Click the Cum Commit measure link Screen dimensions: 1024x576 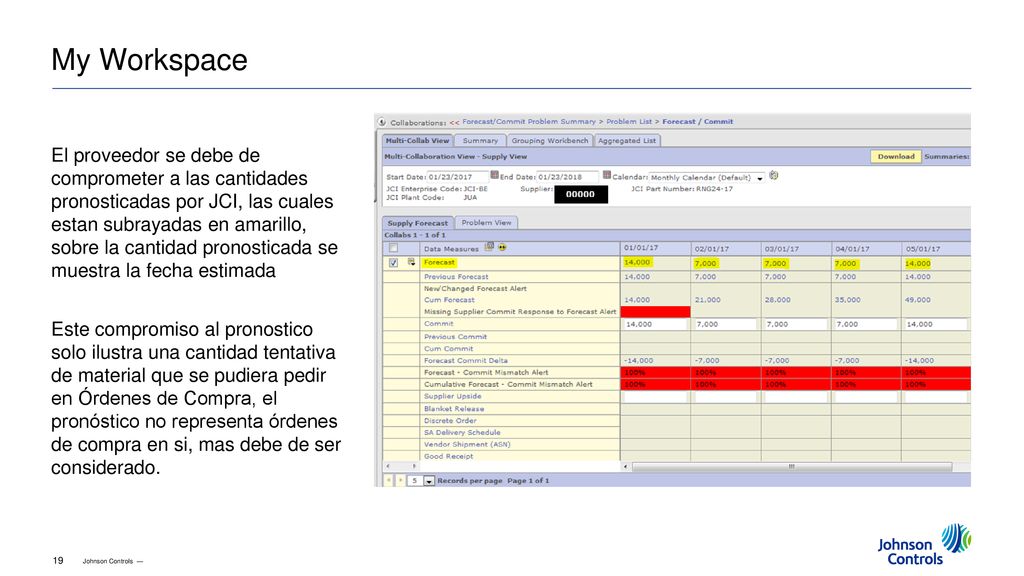[x=449, y=349]
